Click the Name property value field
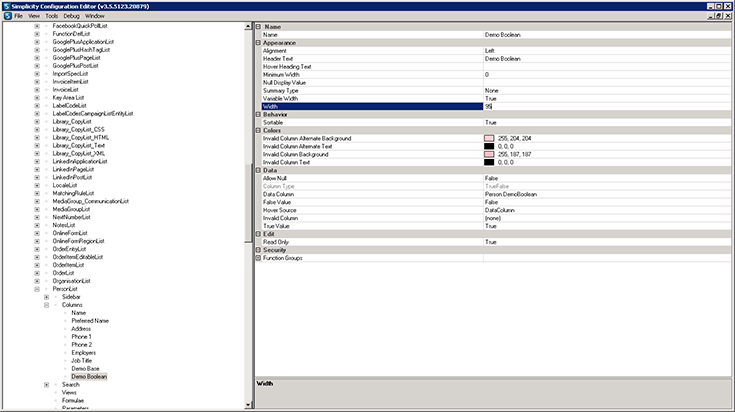The image size is (735, 412). tap(607, 35)
